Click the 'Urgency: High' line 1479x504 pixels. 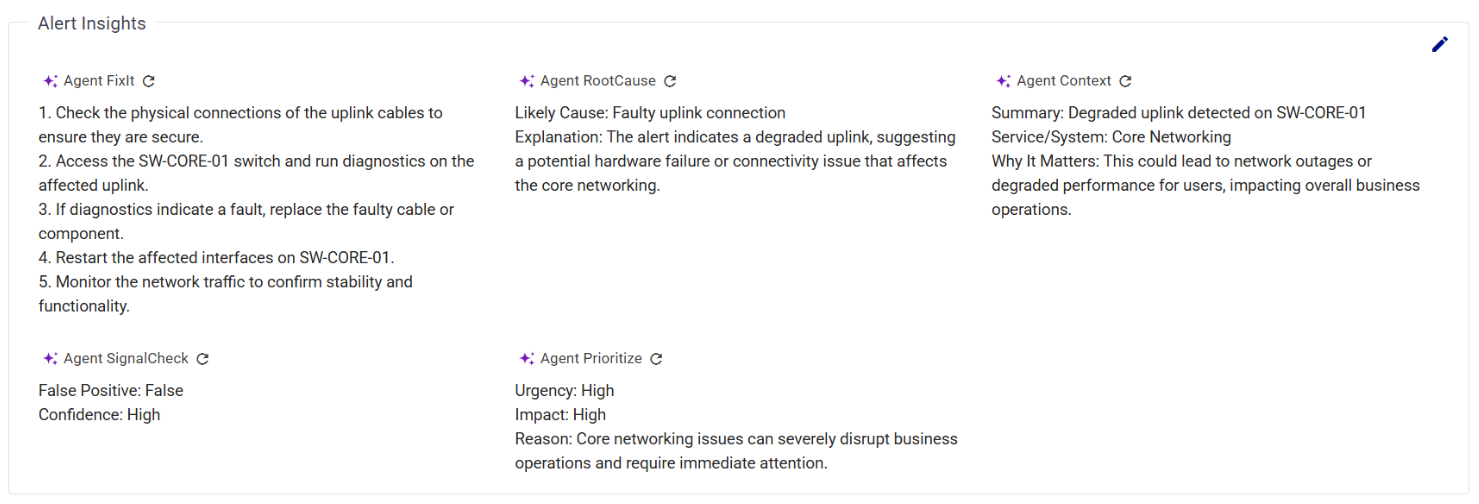(x=564, y=391)
